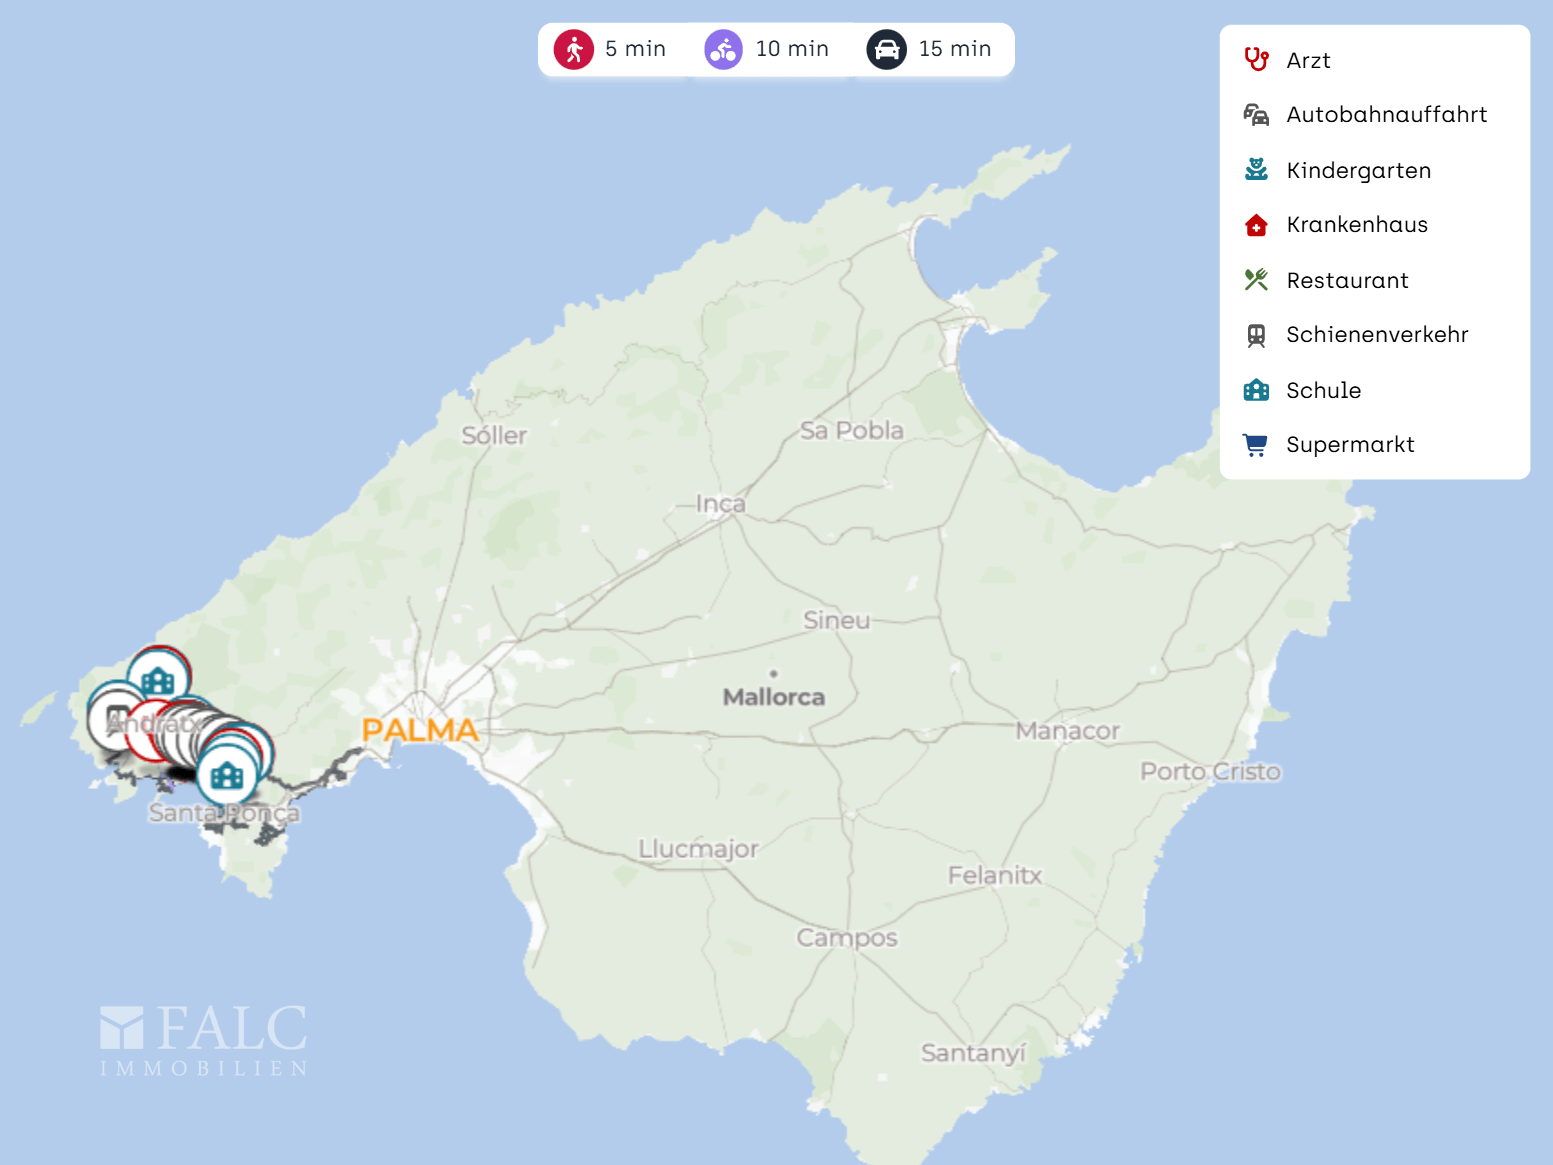Click the Supermarkt legend label
The image size is (1553, 1165).
(1349, 445)
